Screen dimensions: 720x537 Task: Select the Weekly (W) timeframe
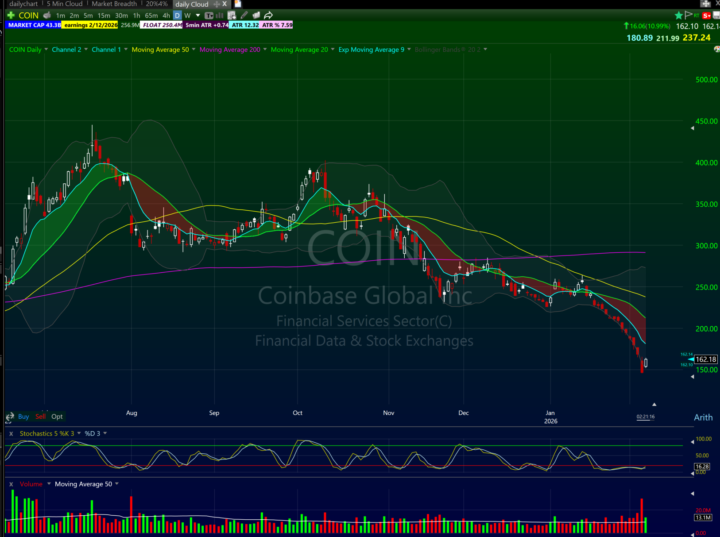point(187,16)
